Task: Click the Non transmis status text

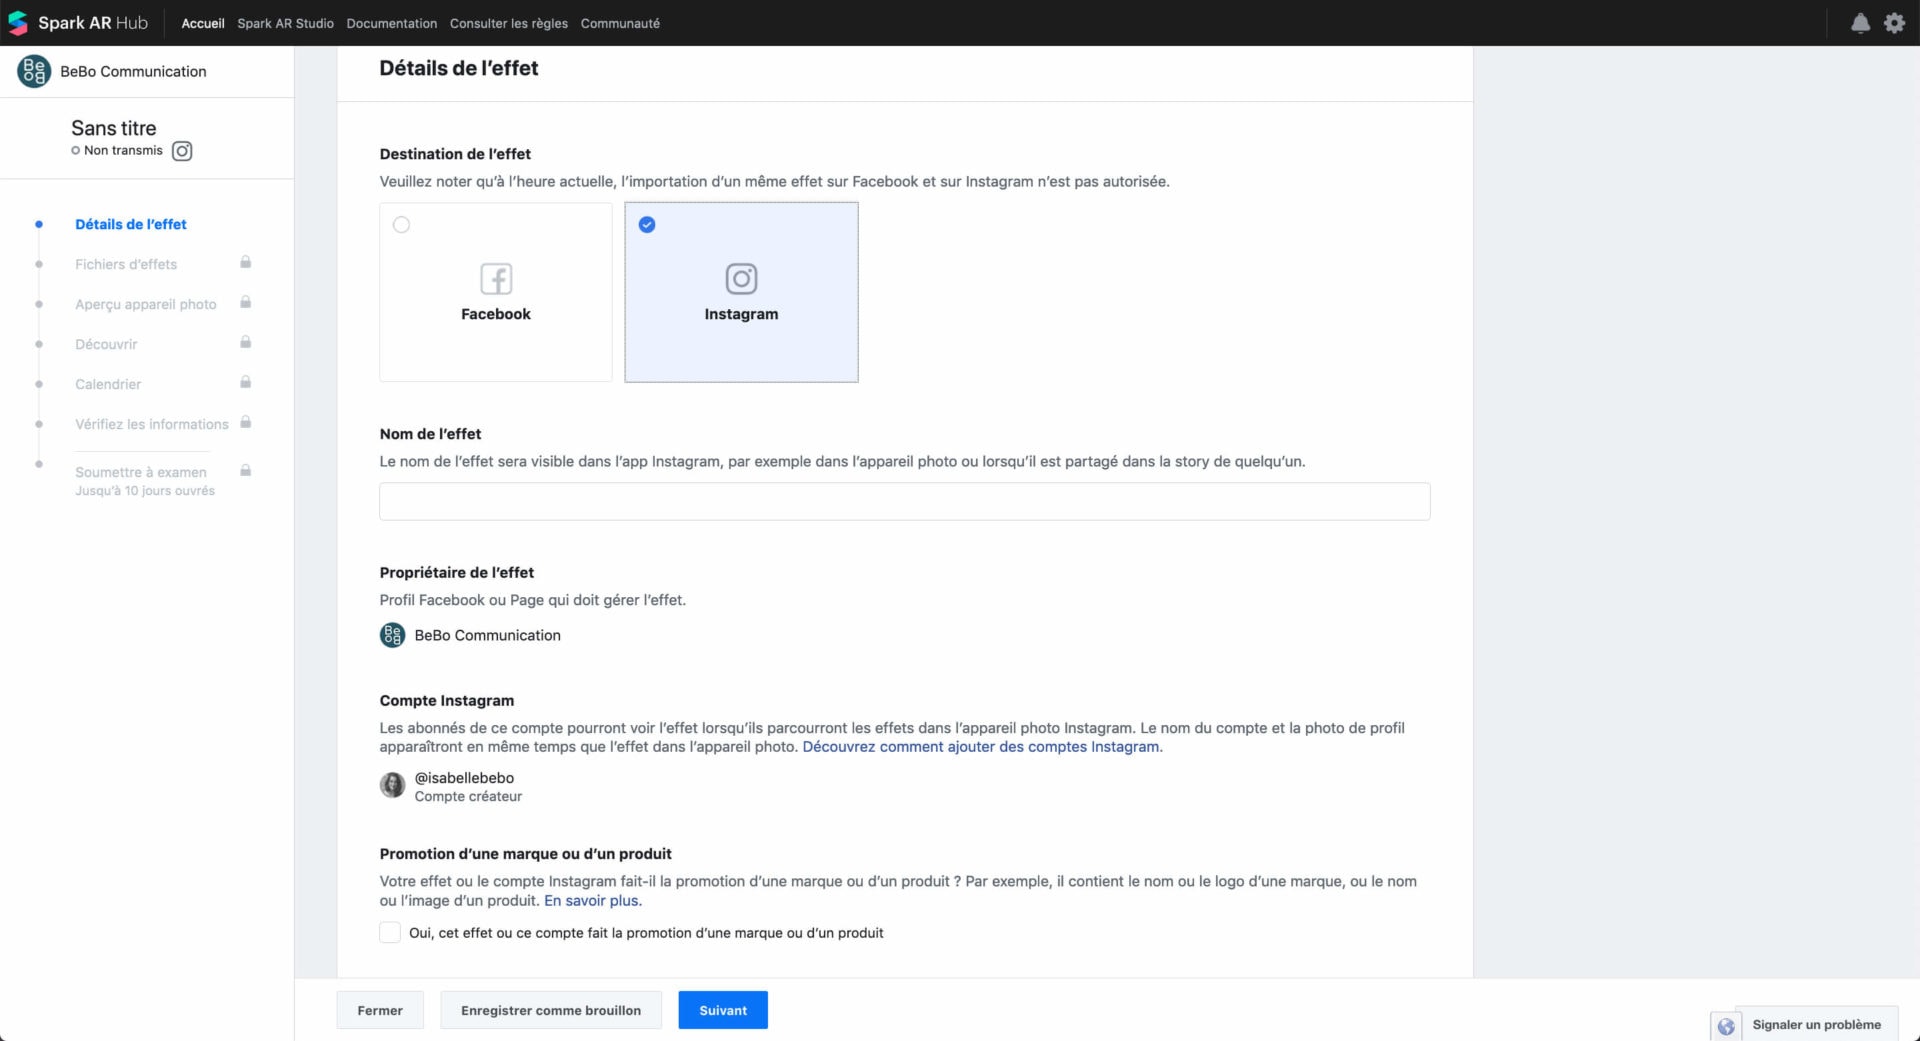Action: (x=123, y=150)
